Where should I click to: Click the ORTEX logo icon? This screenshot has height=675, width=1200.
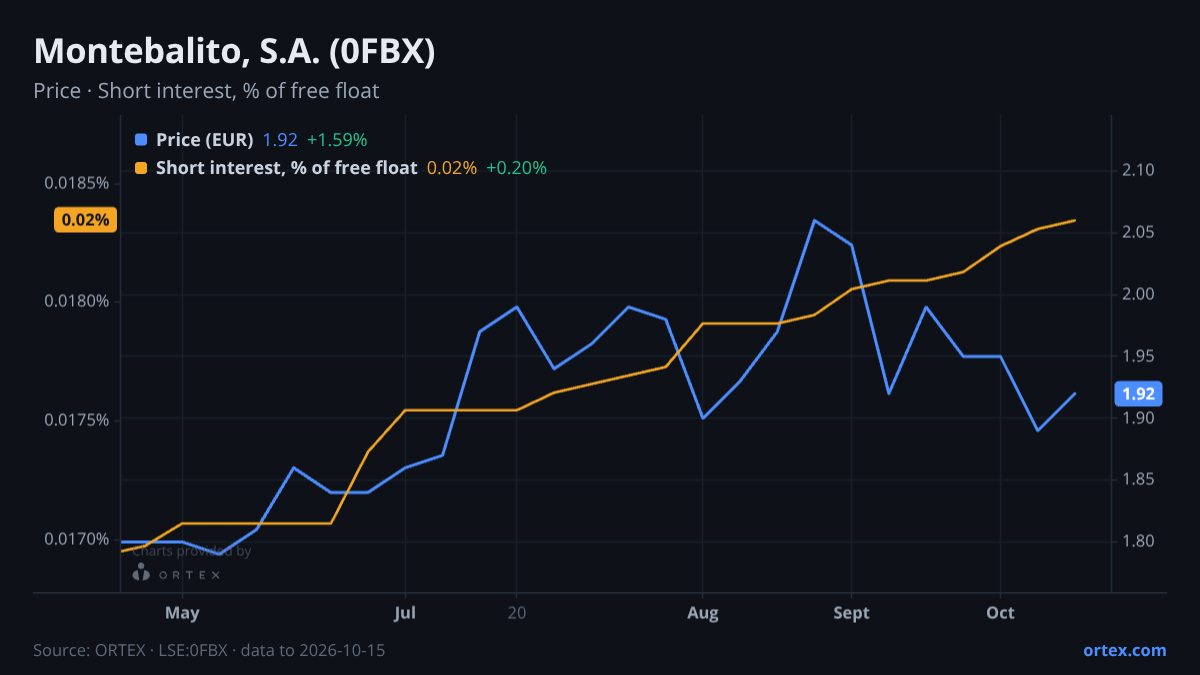141,573
